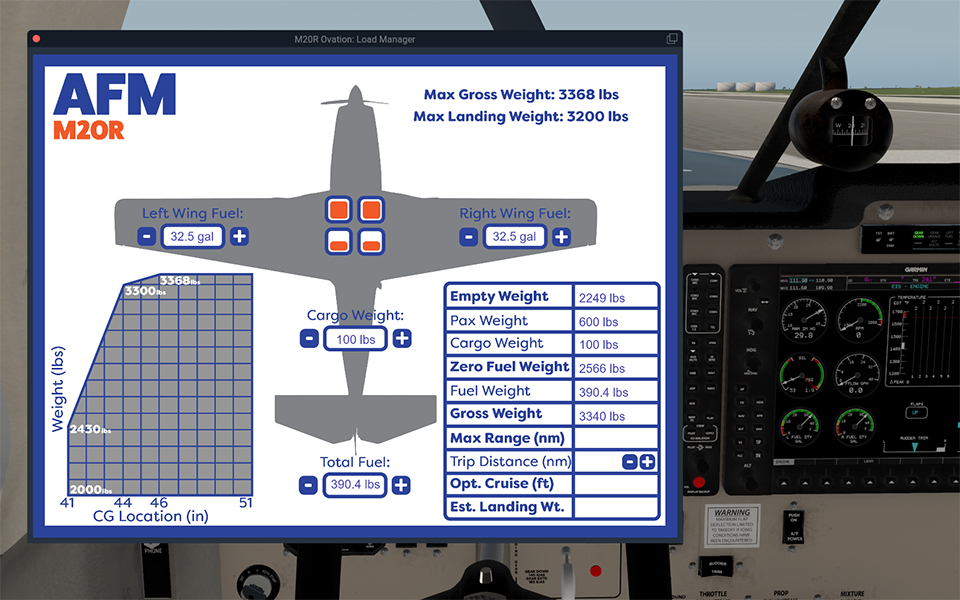
Task: Click the WARNING placard on the panel
Action: point(732,525)
